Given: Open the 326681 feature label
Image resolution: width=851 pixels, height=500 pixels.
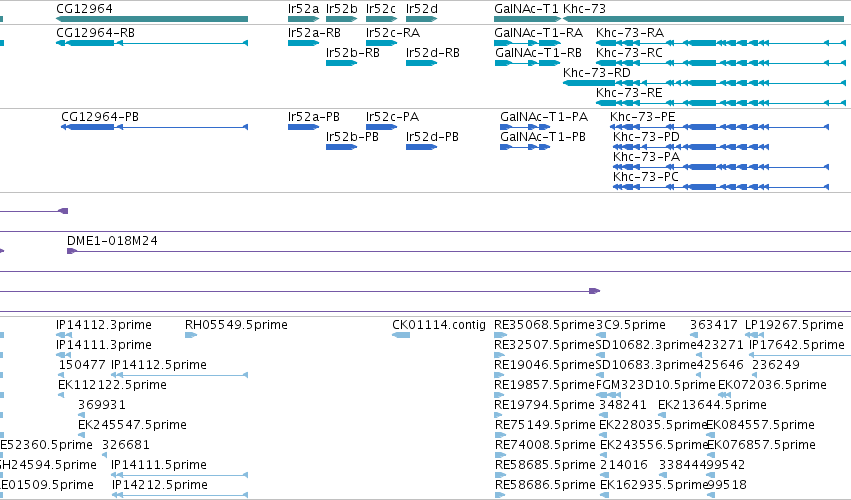Looking at the screenshot, I should 125,445.
